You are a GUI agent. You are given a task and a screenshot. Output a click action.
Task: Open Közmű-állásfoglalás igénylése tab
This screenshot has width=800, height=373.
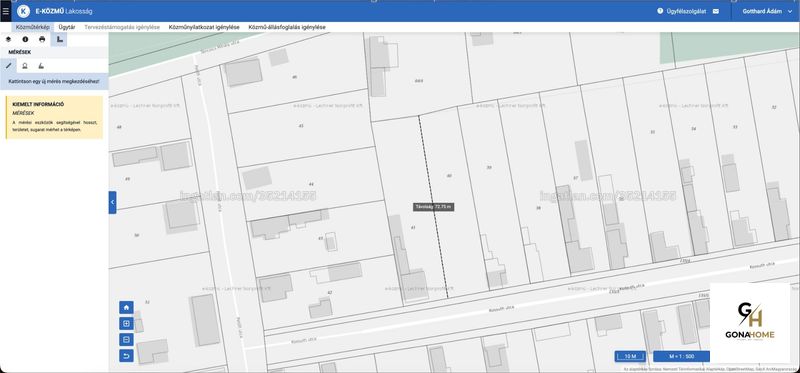tap(287, 27)
